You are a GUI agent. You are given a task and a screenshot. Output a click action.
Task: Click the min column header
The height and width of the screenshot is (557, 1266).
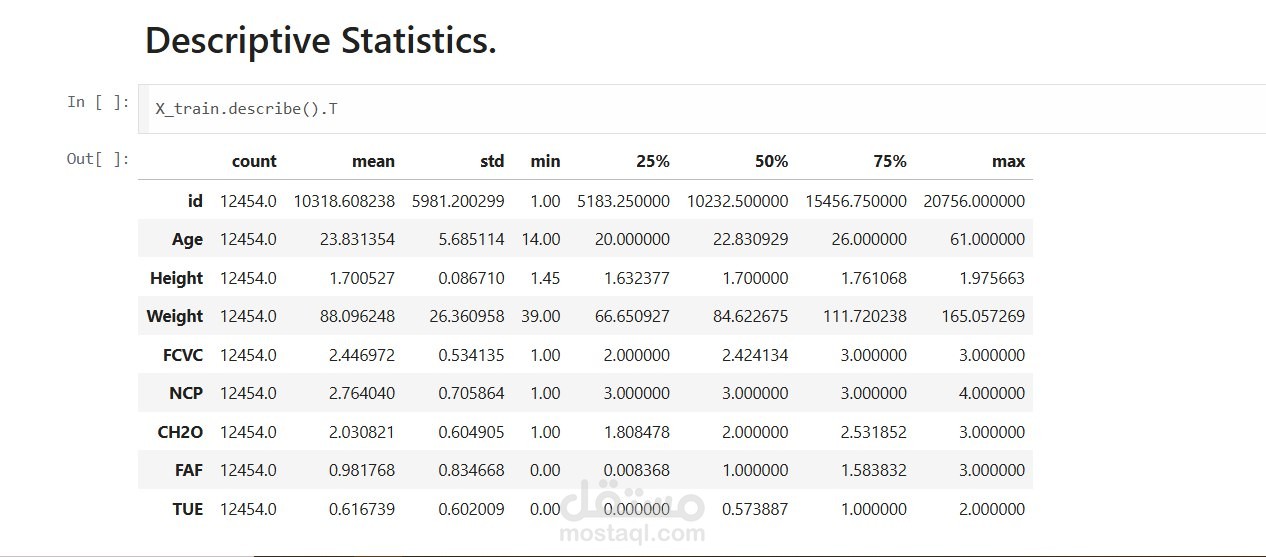click(x=545, y=161)
